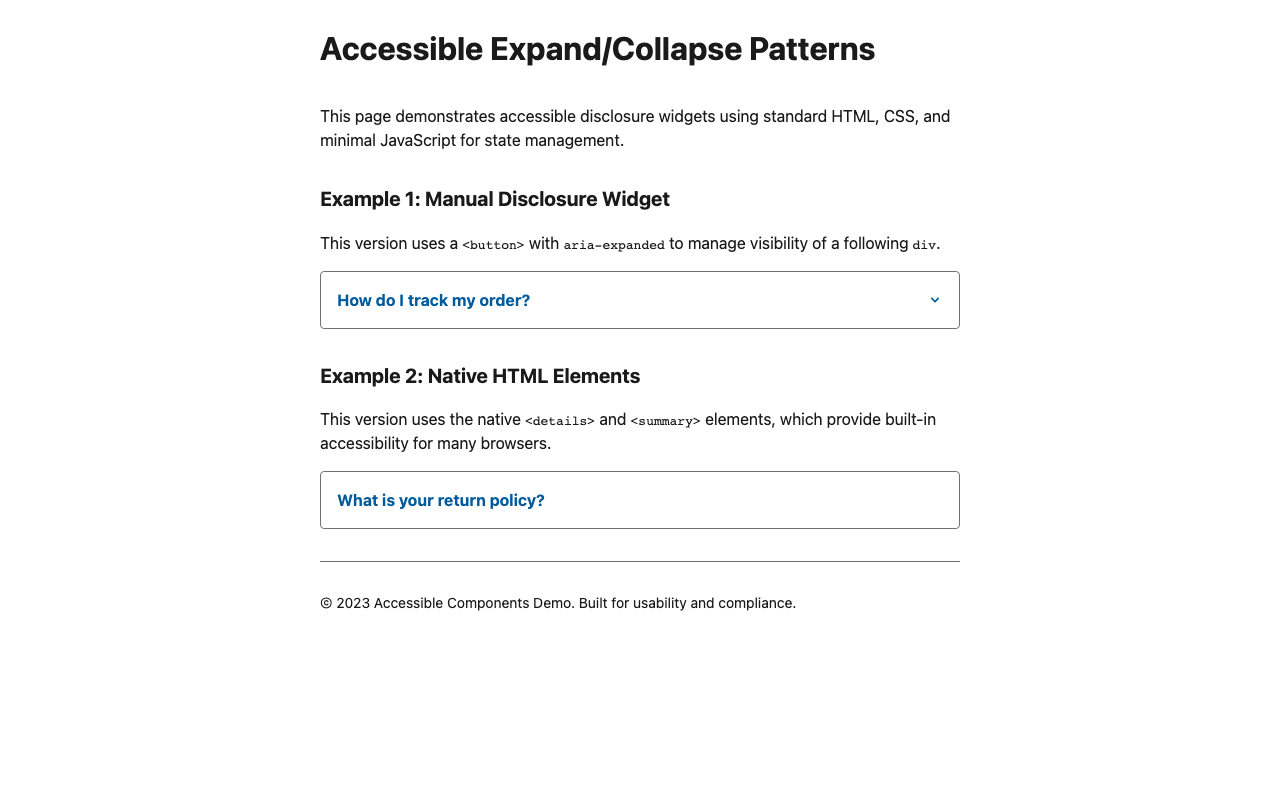Click the "Example 2: Native HTML Elements" heading
The width and height of the screenshot is (1280, 800).
pos(480,376)
